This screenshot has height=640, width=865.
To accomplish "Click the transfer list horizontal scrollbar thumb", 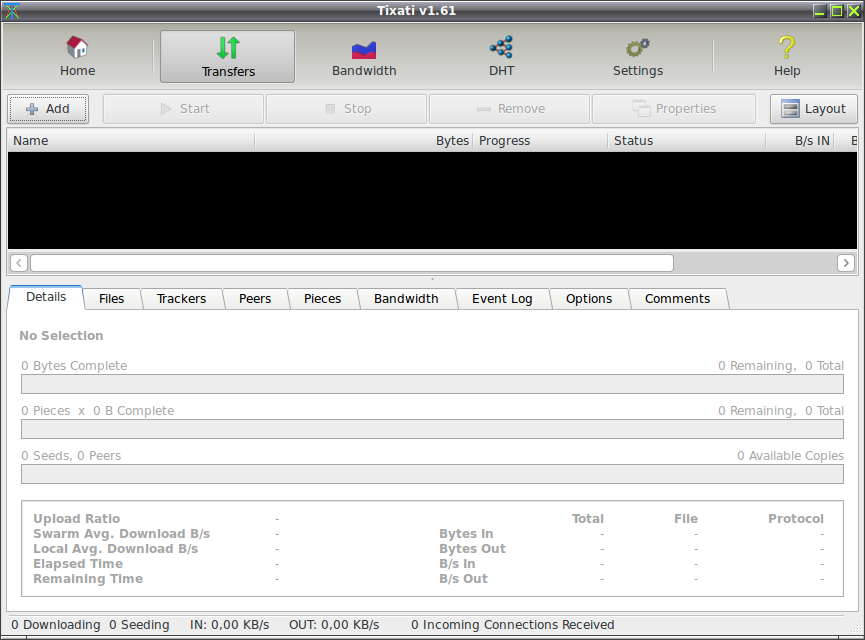I will (352, 263).
